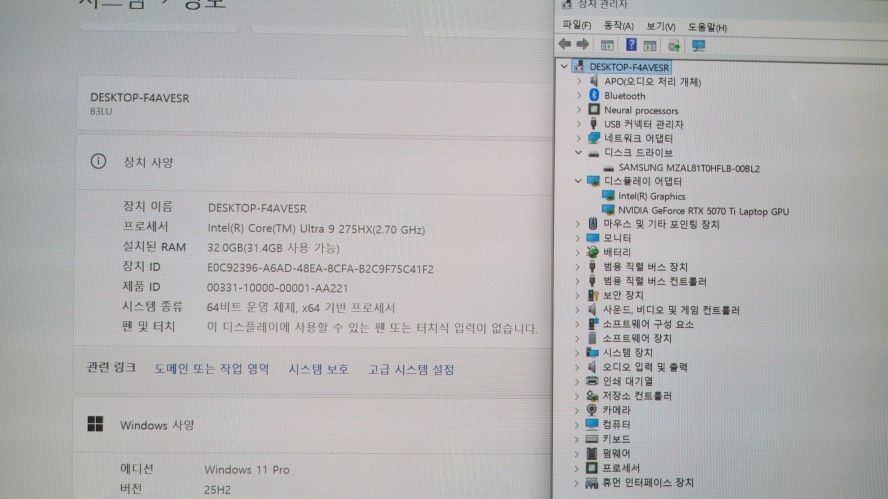Click the SAMSUNG disk drive icon
The image size is (888, 499).
[x=608, y=168]
